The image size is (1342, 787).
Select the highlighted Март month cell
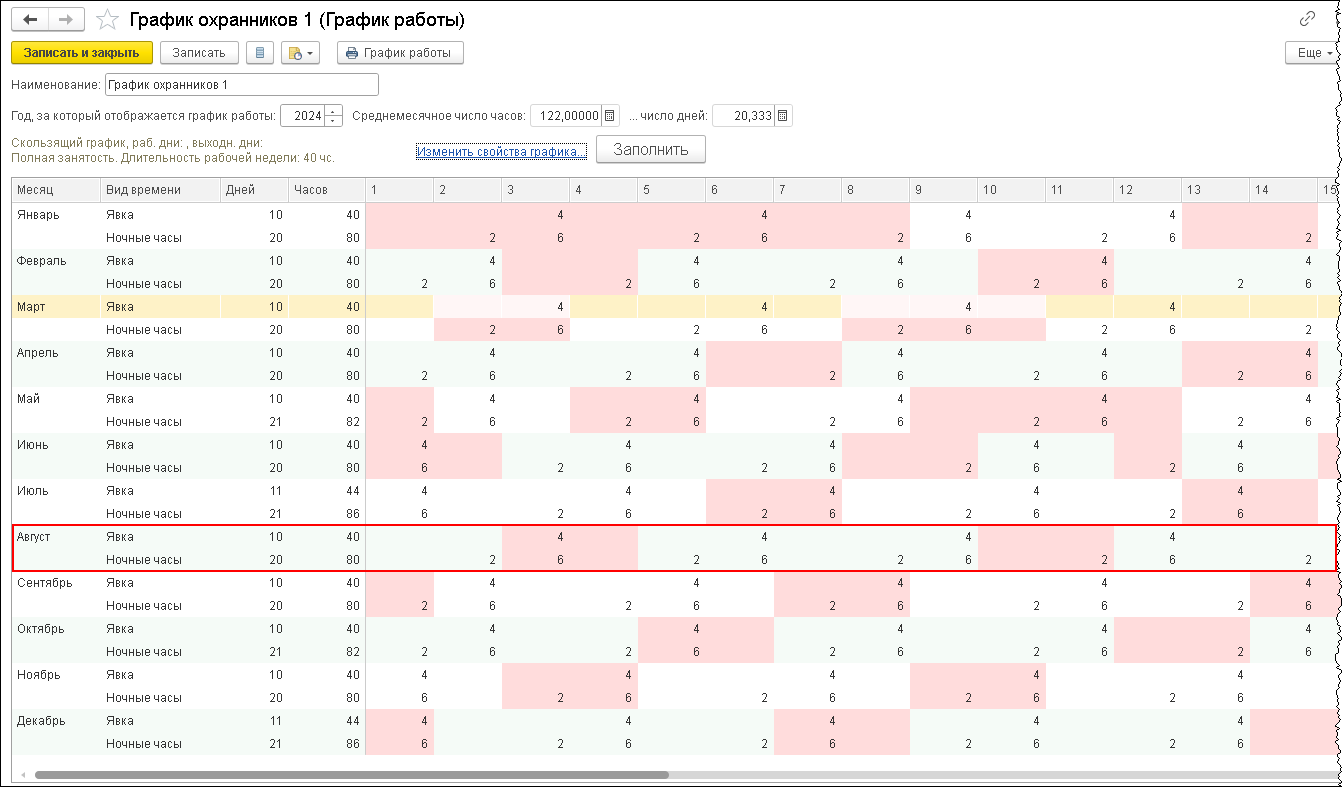(56, 306)
